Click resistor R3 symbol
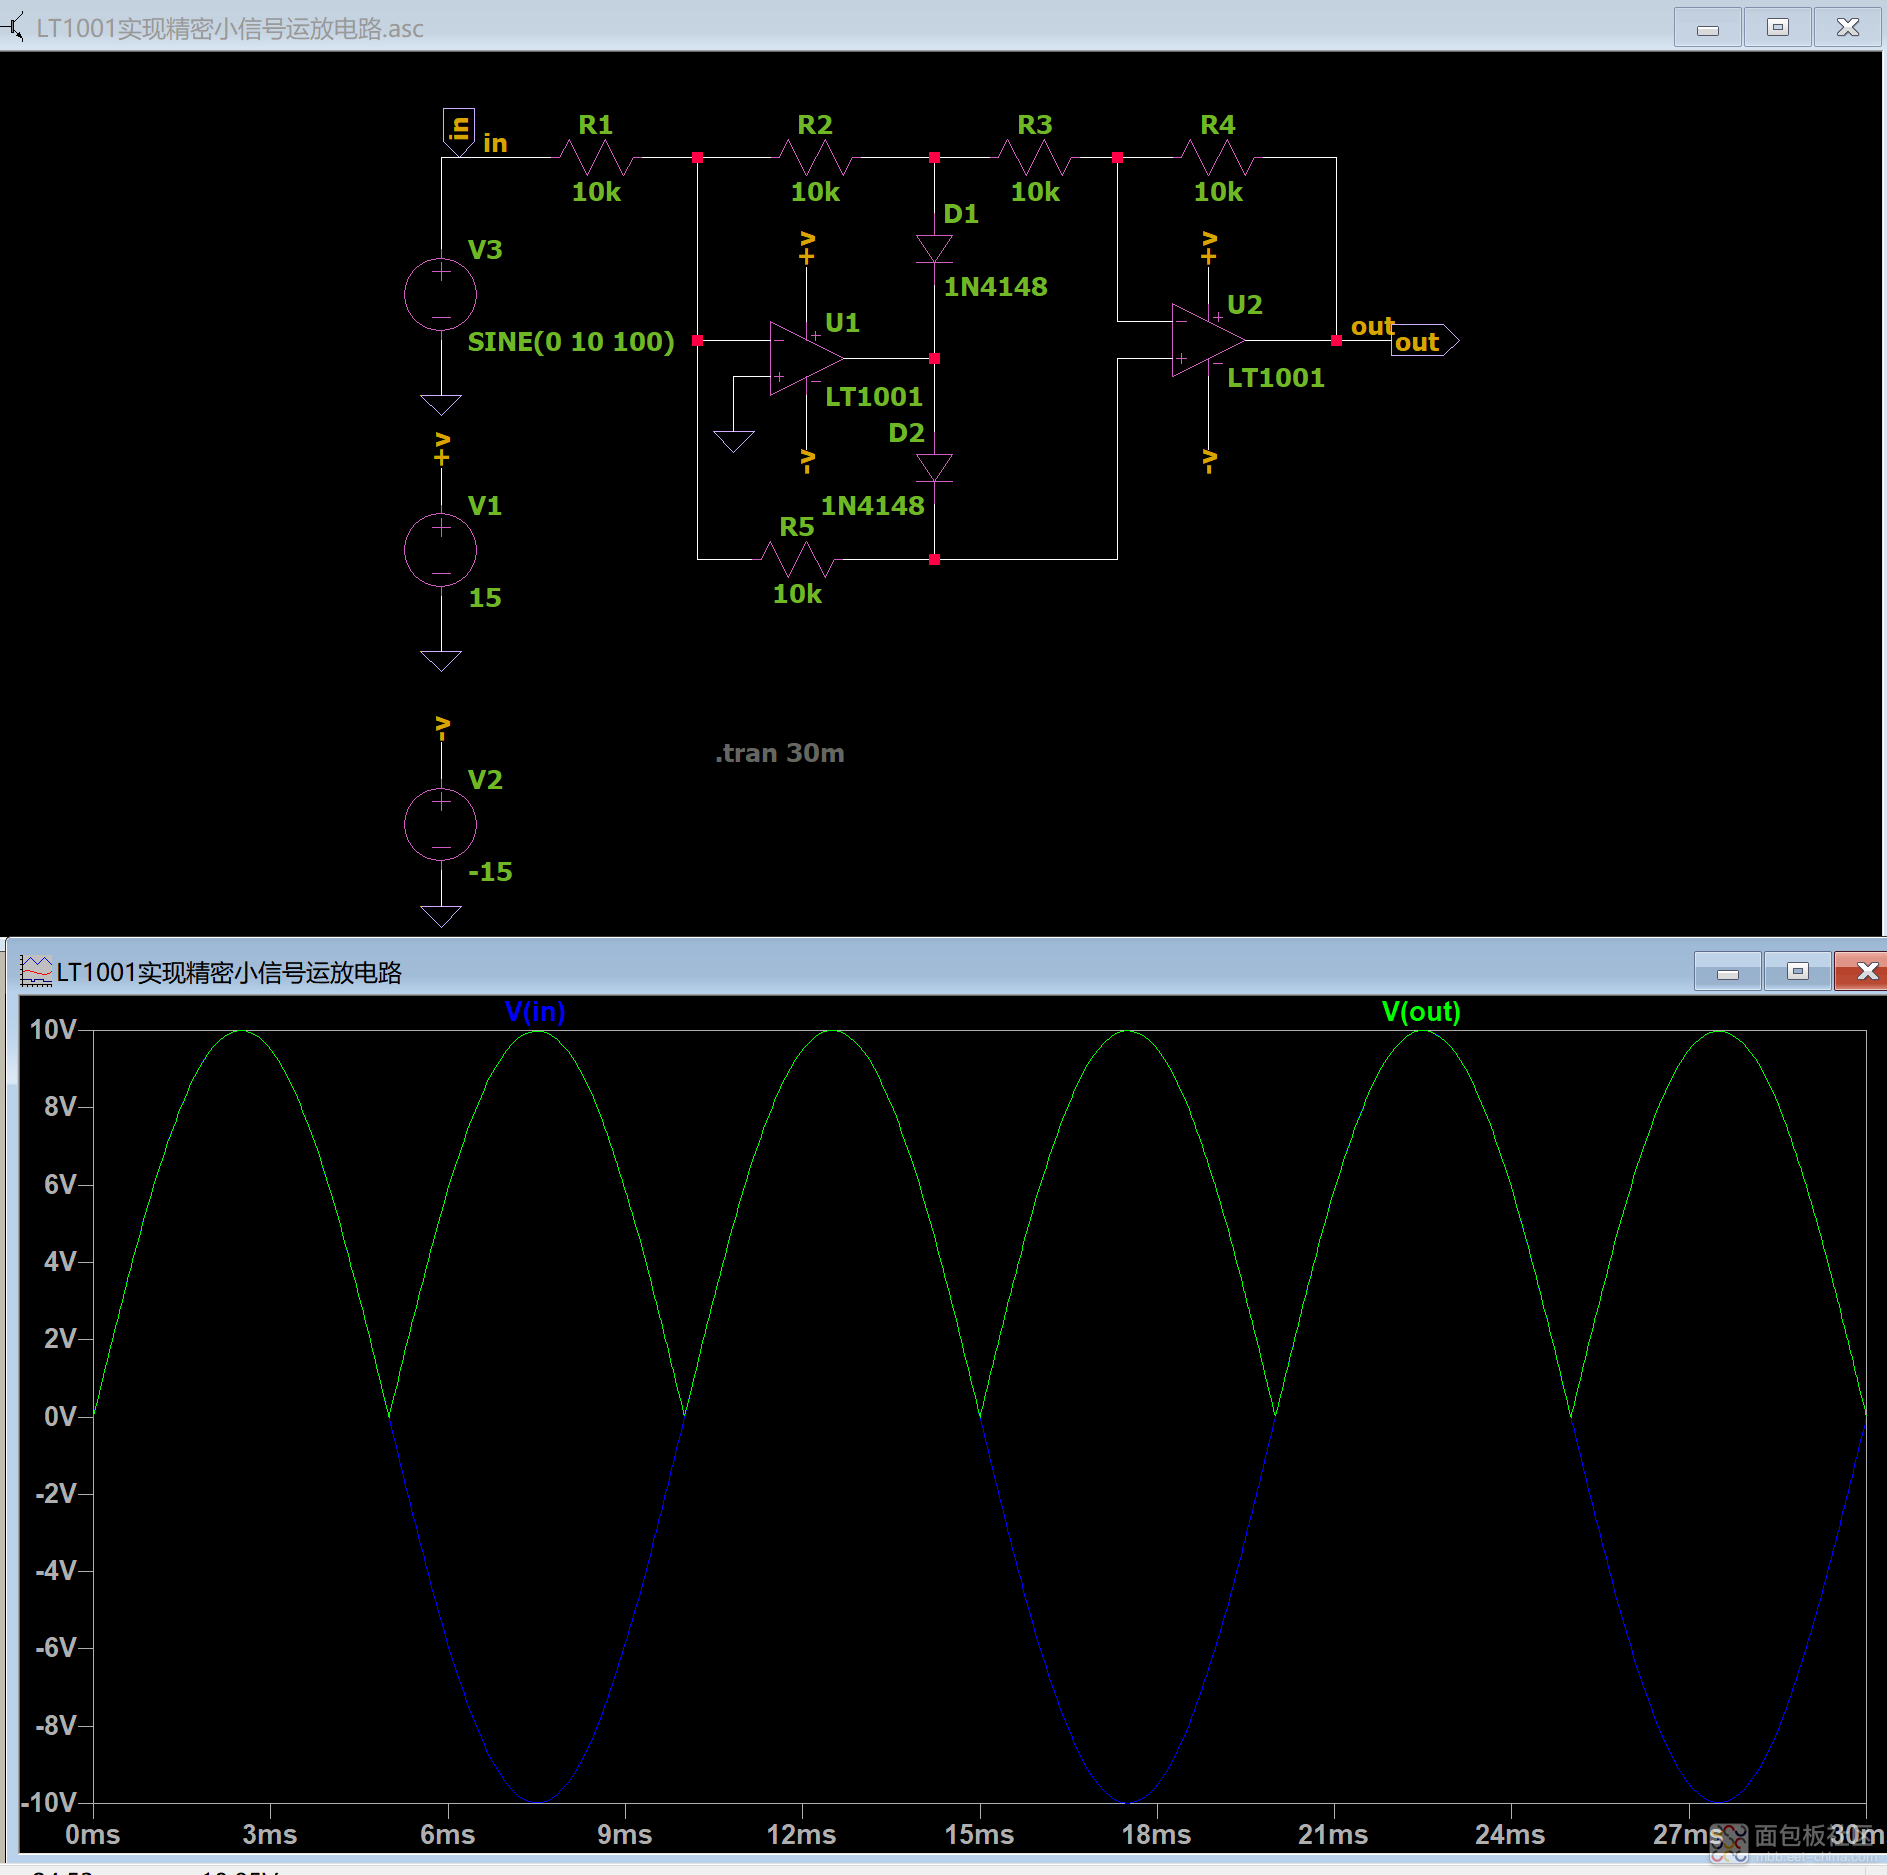 [x=1035, y=157]
